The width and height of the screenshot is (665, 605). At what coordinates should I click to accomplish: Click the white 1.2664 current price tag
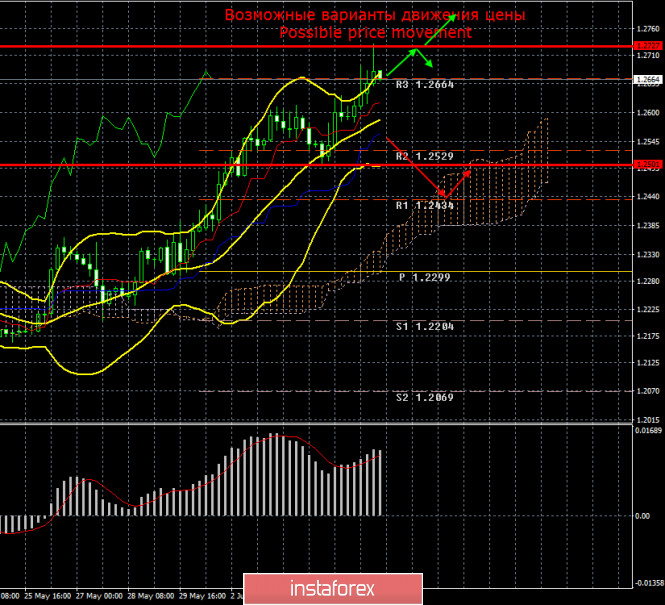tap(648, 79)
